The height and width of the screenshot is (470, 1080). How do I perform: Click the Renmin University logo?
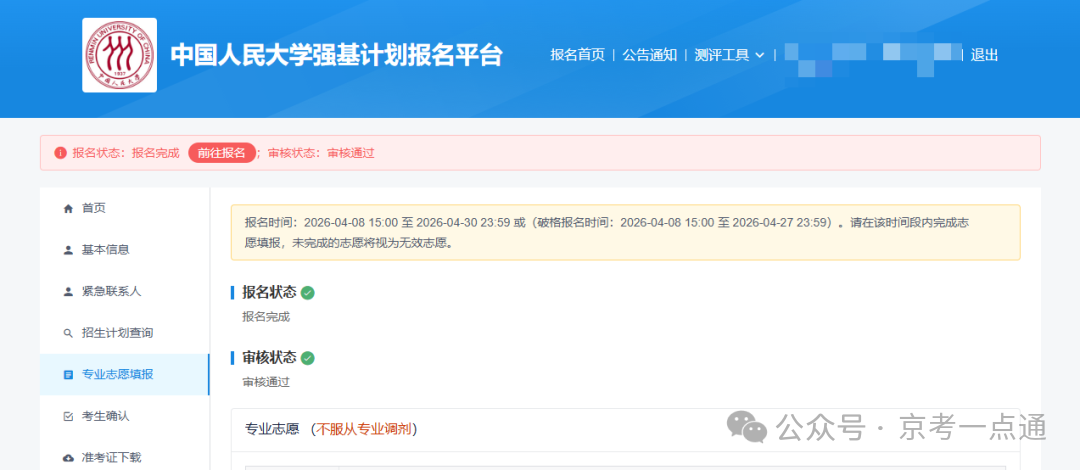pos(119,55)
